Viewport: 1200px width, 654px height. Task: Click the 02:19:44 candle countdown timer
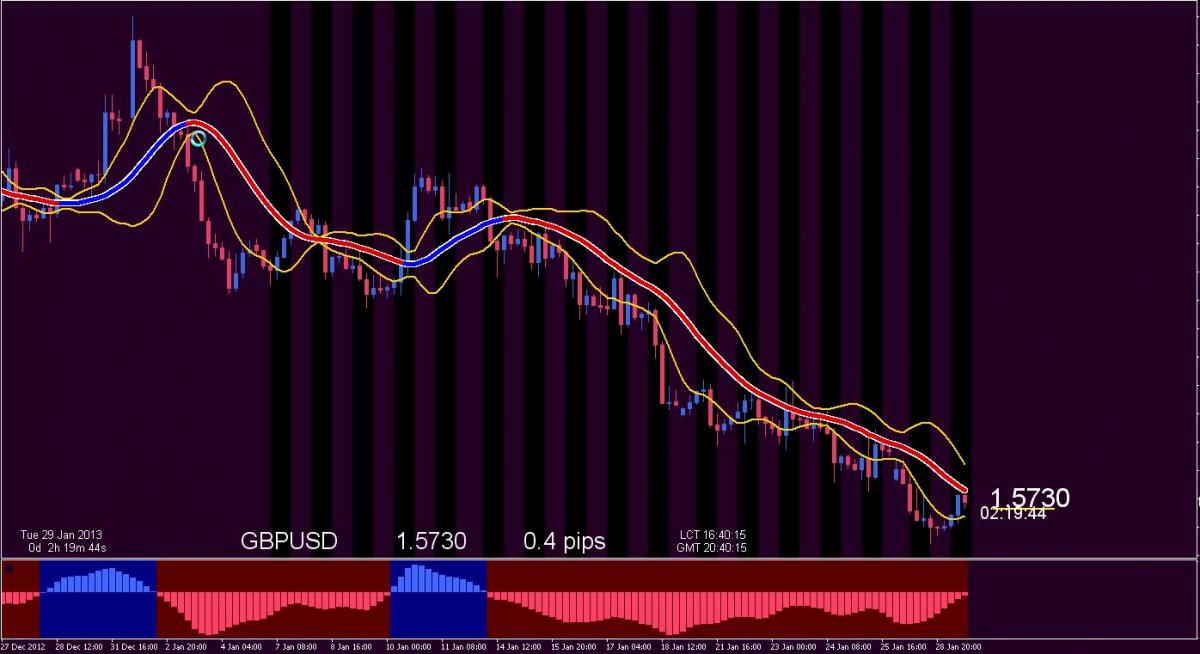(x=1013, y=513)
